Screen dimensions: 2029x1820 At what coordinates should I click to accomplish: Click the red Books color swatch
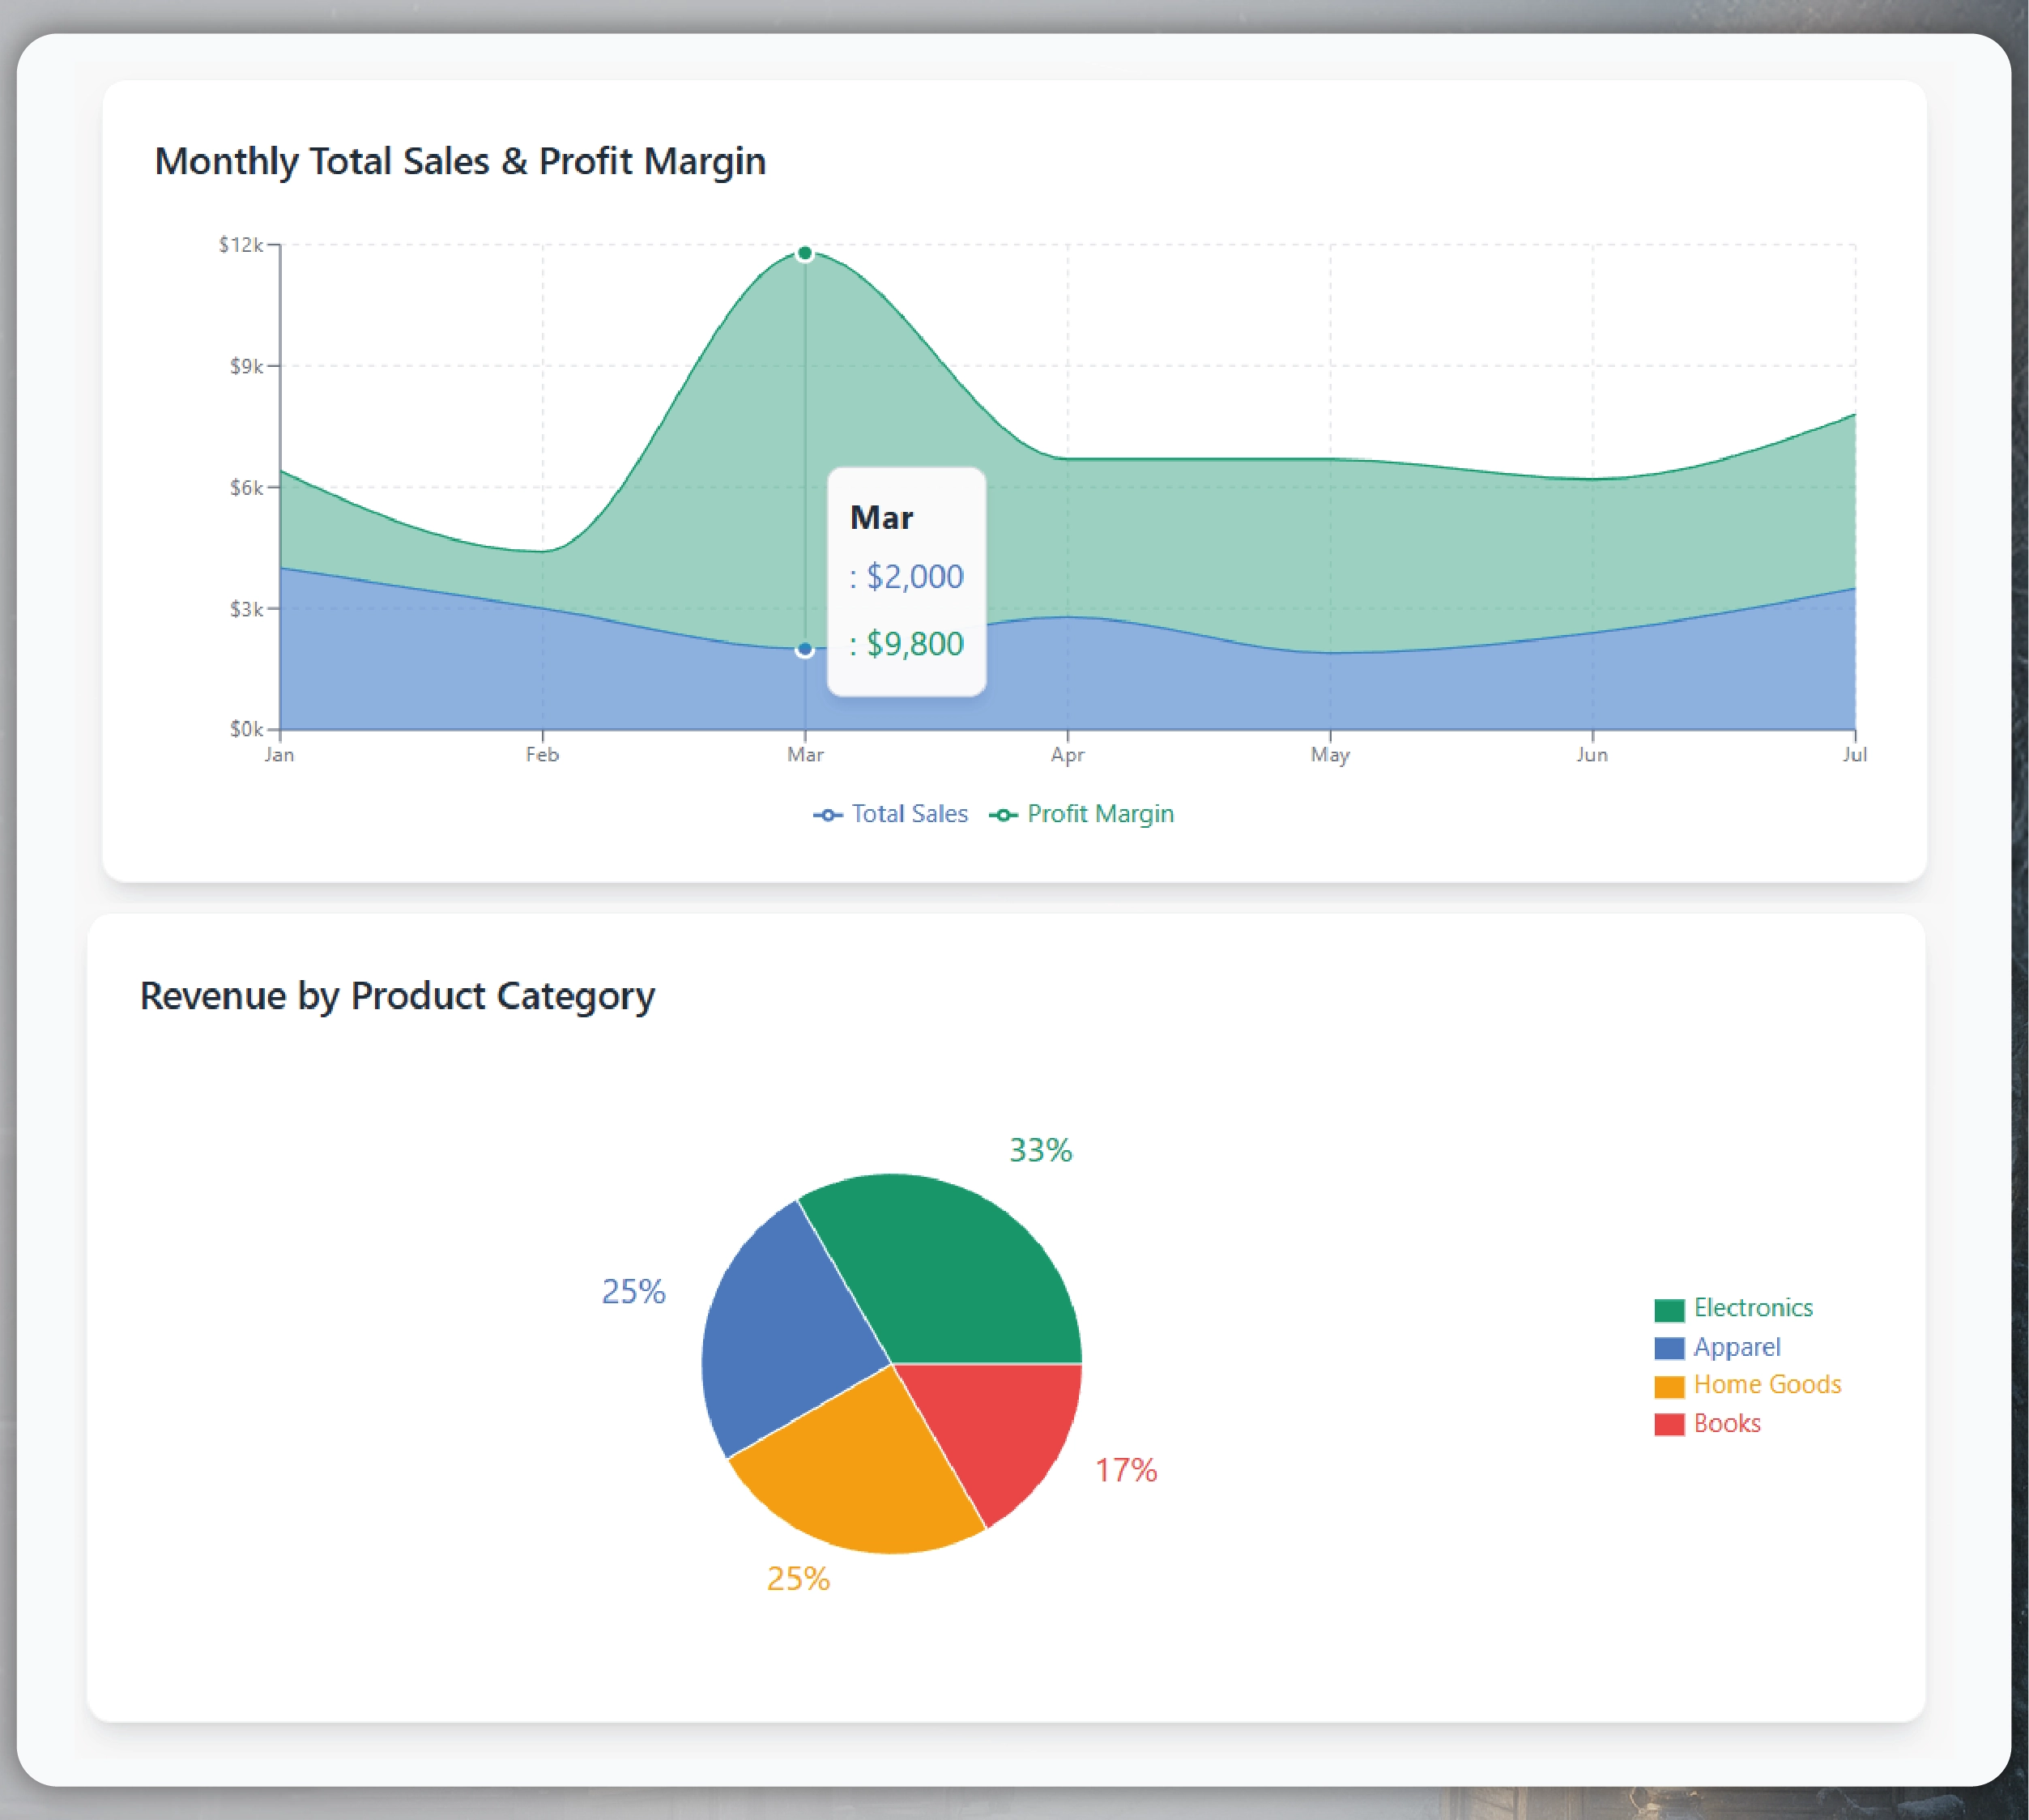1669,1424
